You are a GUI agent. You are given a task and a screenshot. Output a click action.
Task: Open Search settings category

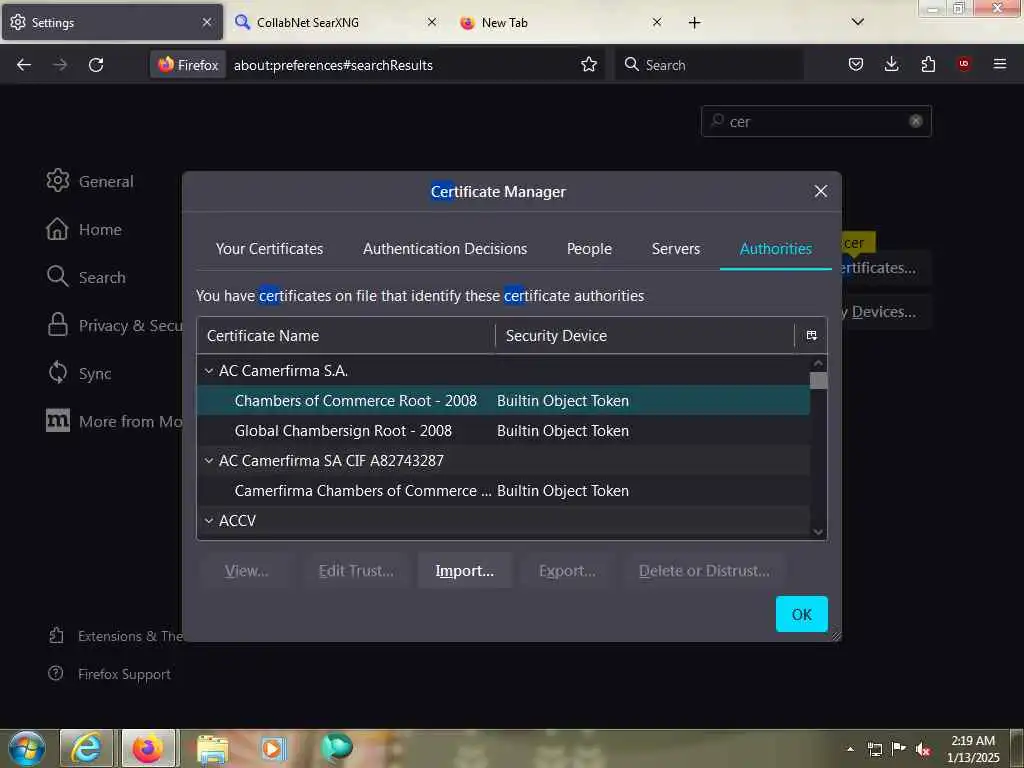(x=86, y=277)
